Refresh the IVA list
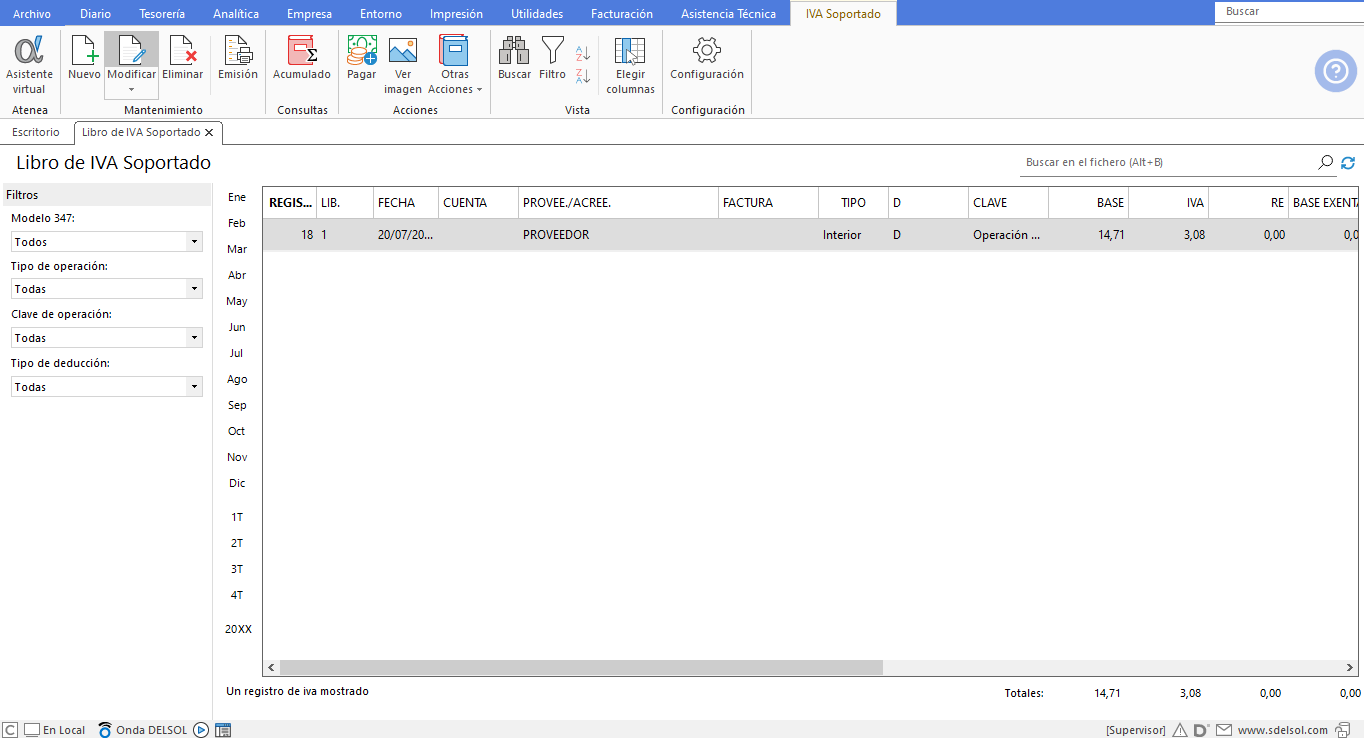Viewport: 1364px width, 738px height. (x=1348, y=162)
